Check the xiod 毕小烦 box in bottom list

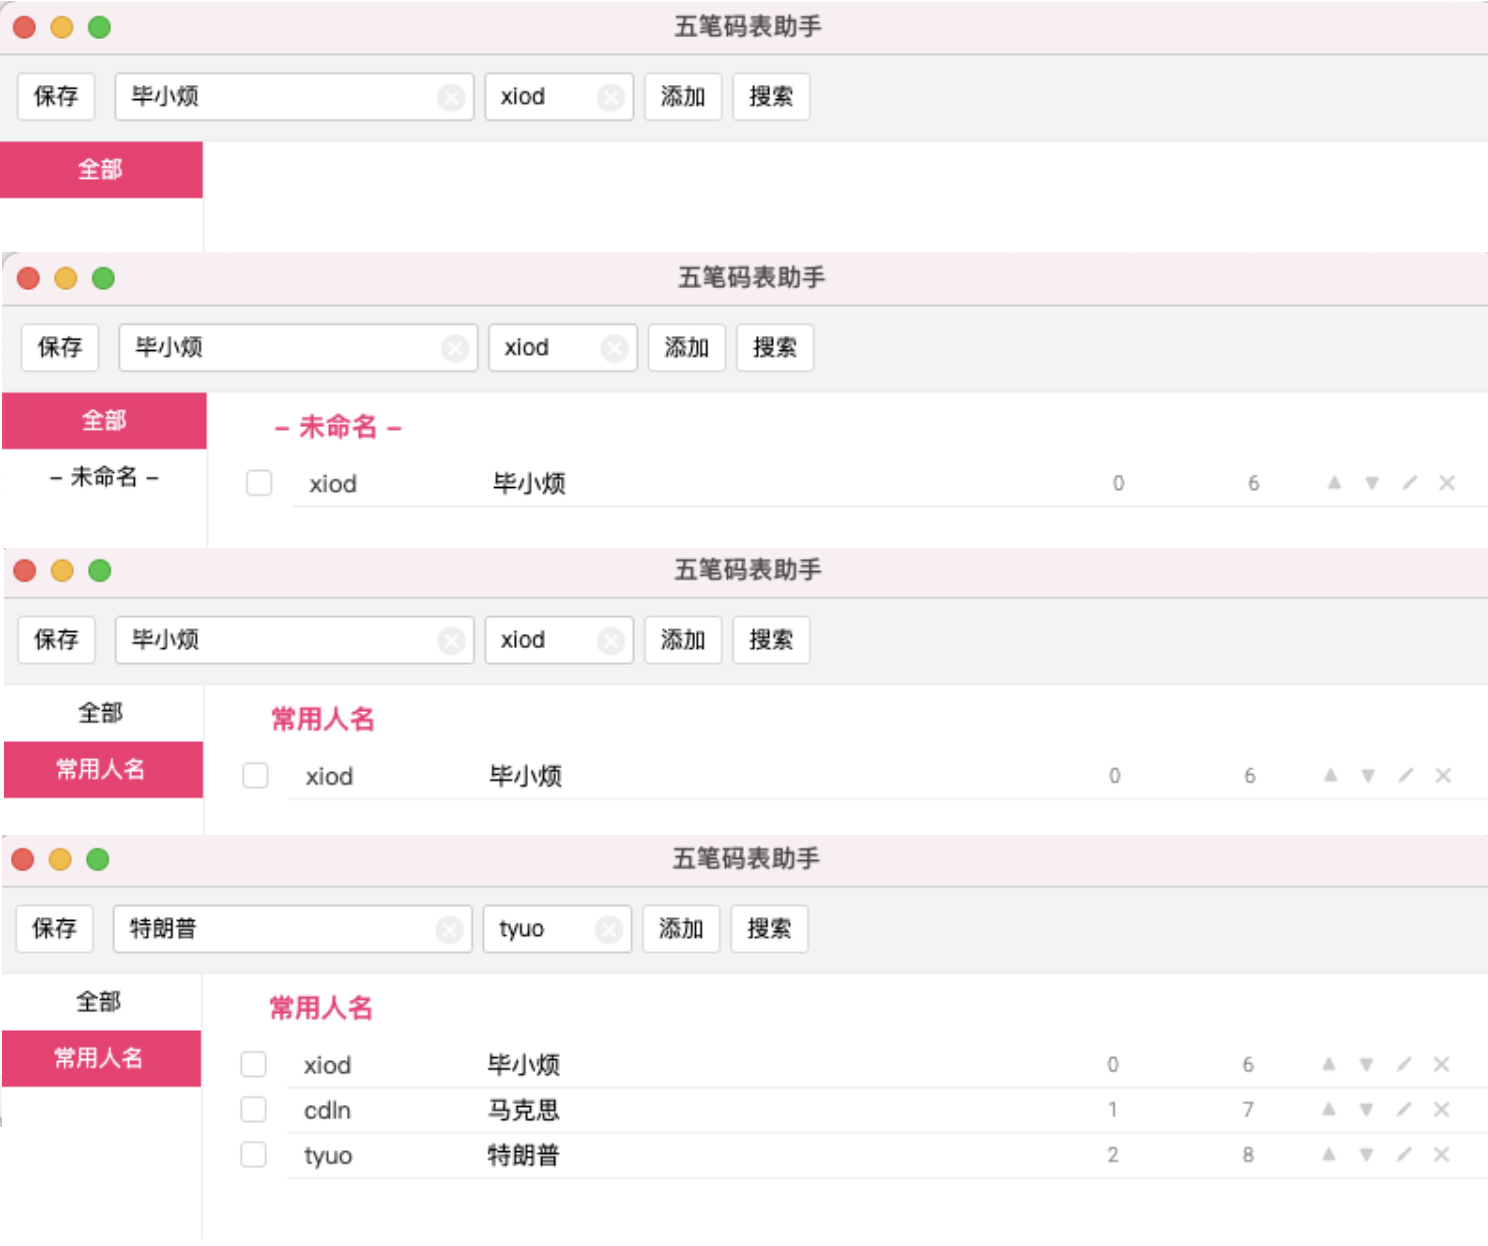(254, 1064)
